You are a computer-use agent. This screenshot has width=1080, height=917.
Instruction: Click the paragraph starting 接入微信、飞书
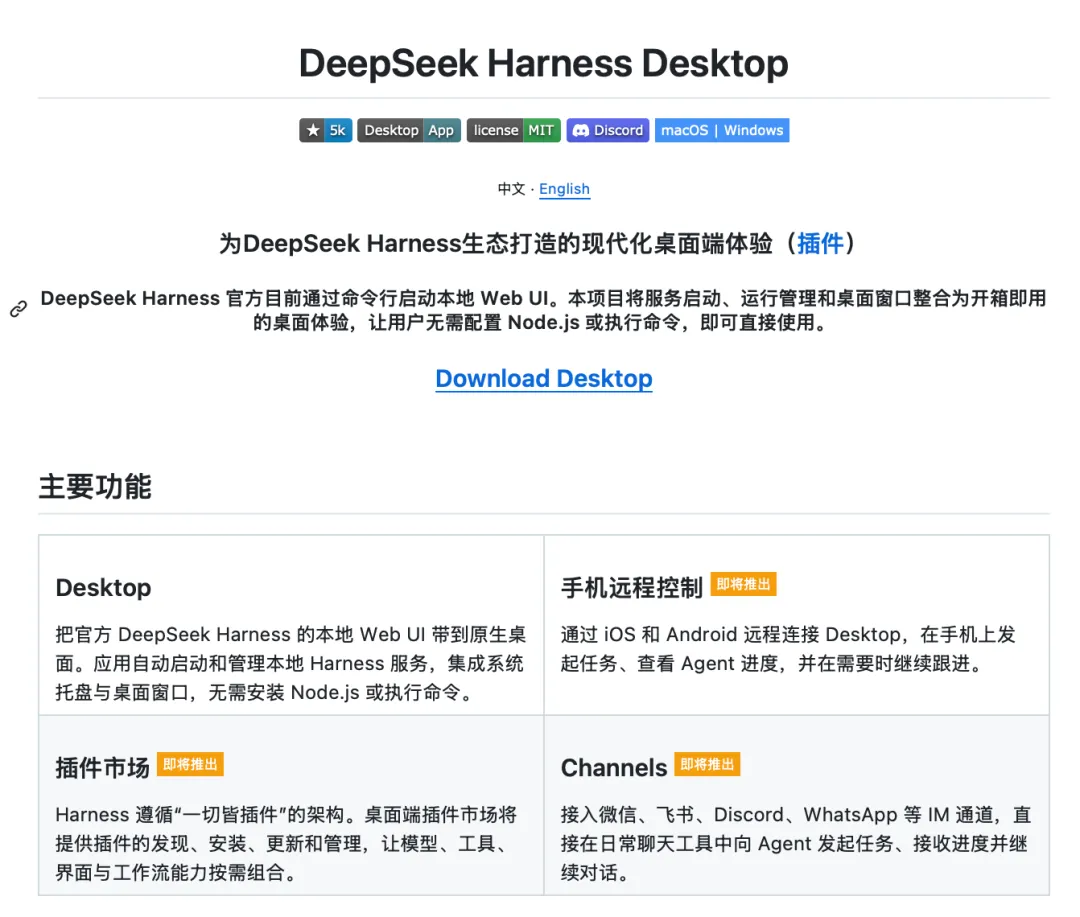[x=796, y=843]
